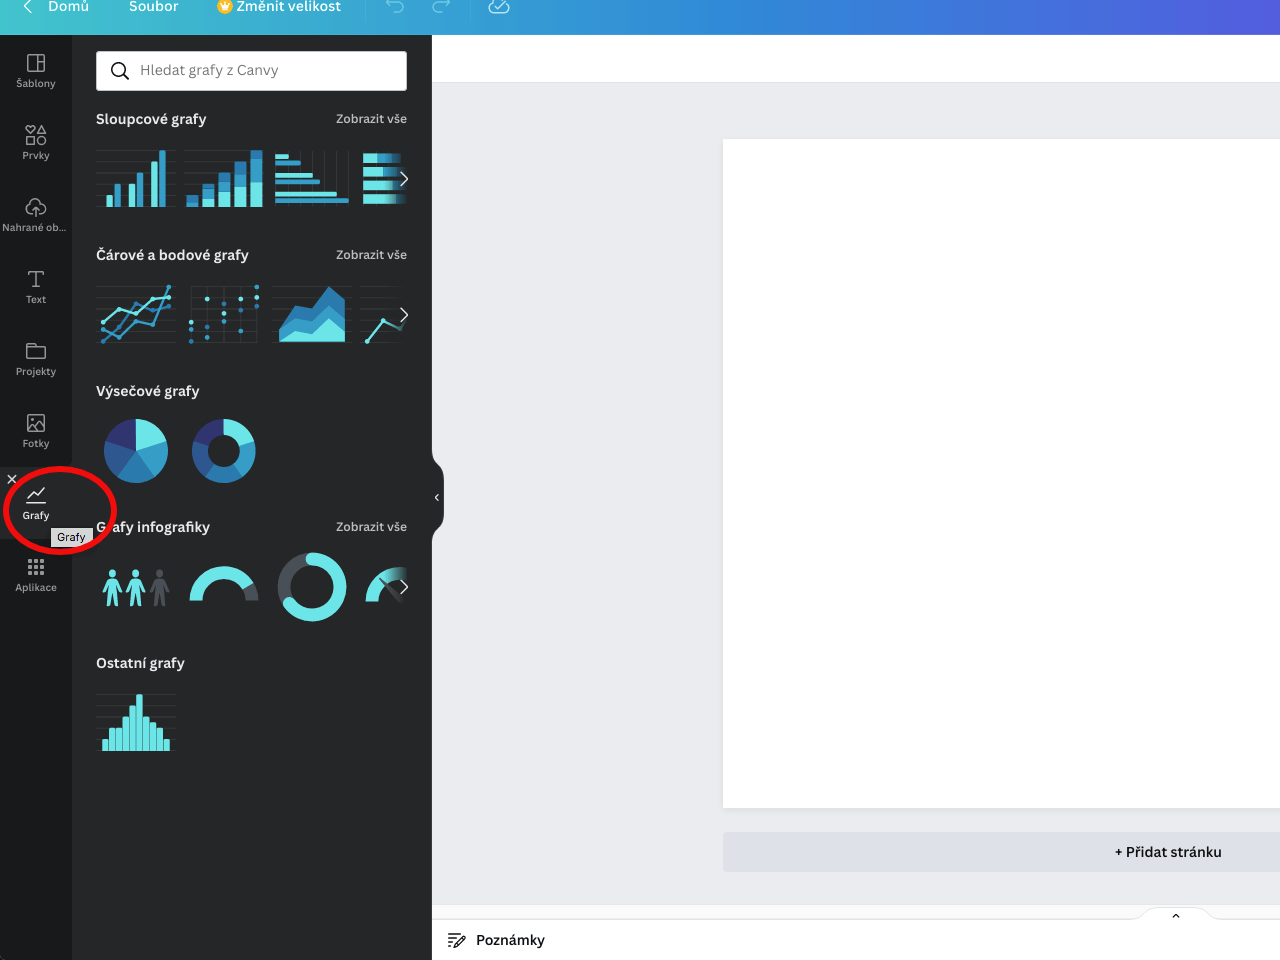Collapse the side panel with the arrow handle
The width and height of the screenshot is (1280, 960).
[x=437, y=497]
